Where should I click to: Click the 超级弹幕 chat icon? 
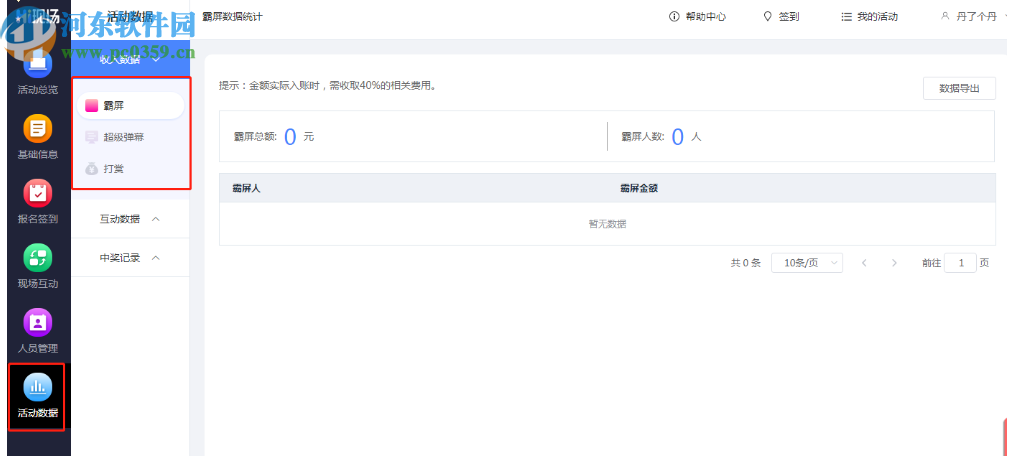(x=92, y=137)
